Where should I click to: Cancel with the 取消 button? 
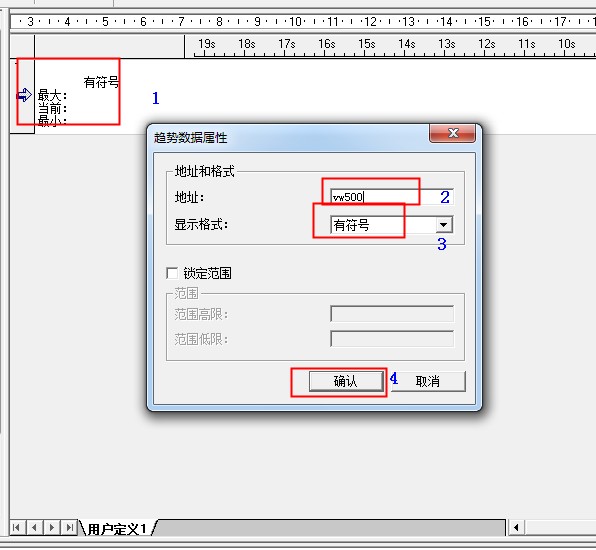pyautogui.click(x=428, y=381)
